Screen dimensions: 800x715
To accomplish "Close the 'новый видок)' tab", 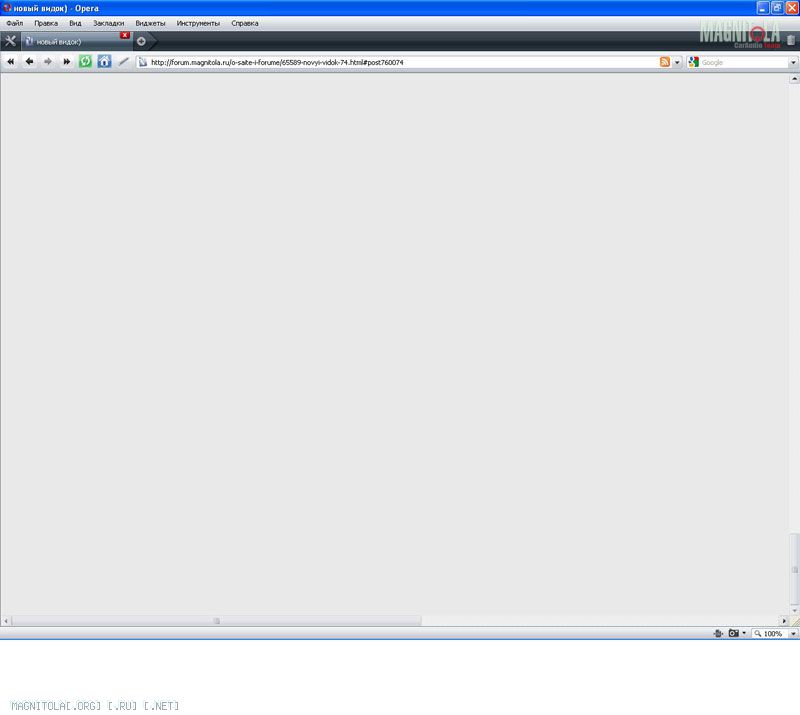I will tap(125, 35).
